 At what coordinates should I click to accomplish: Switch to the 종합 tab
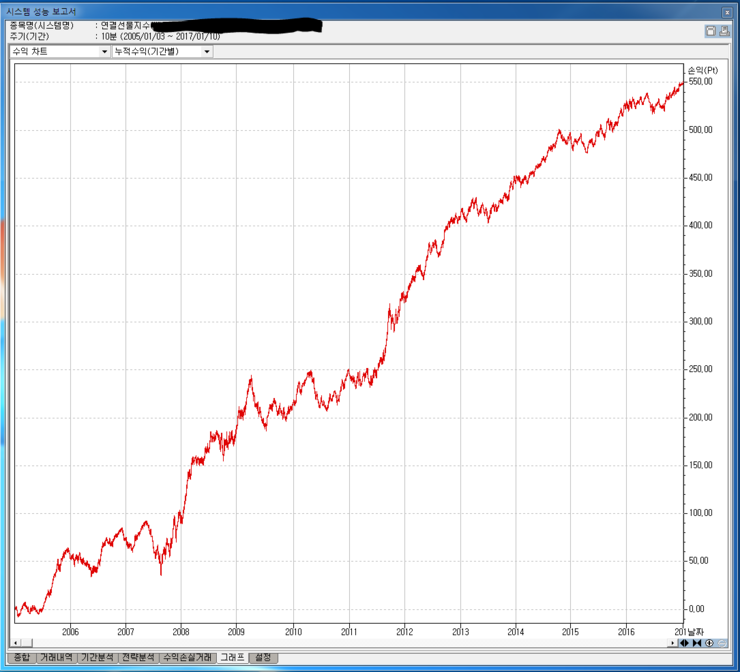pos(22,657)
